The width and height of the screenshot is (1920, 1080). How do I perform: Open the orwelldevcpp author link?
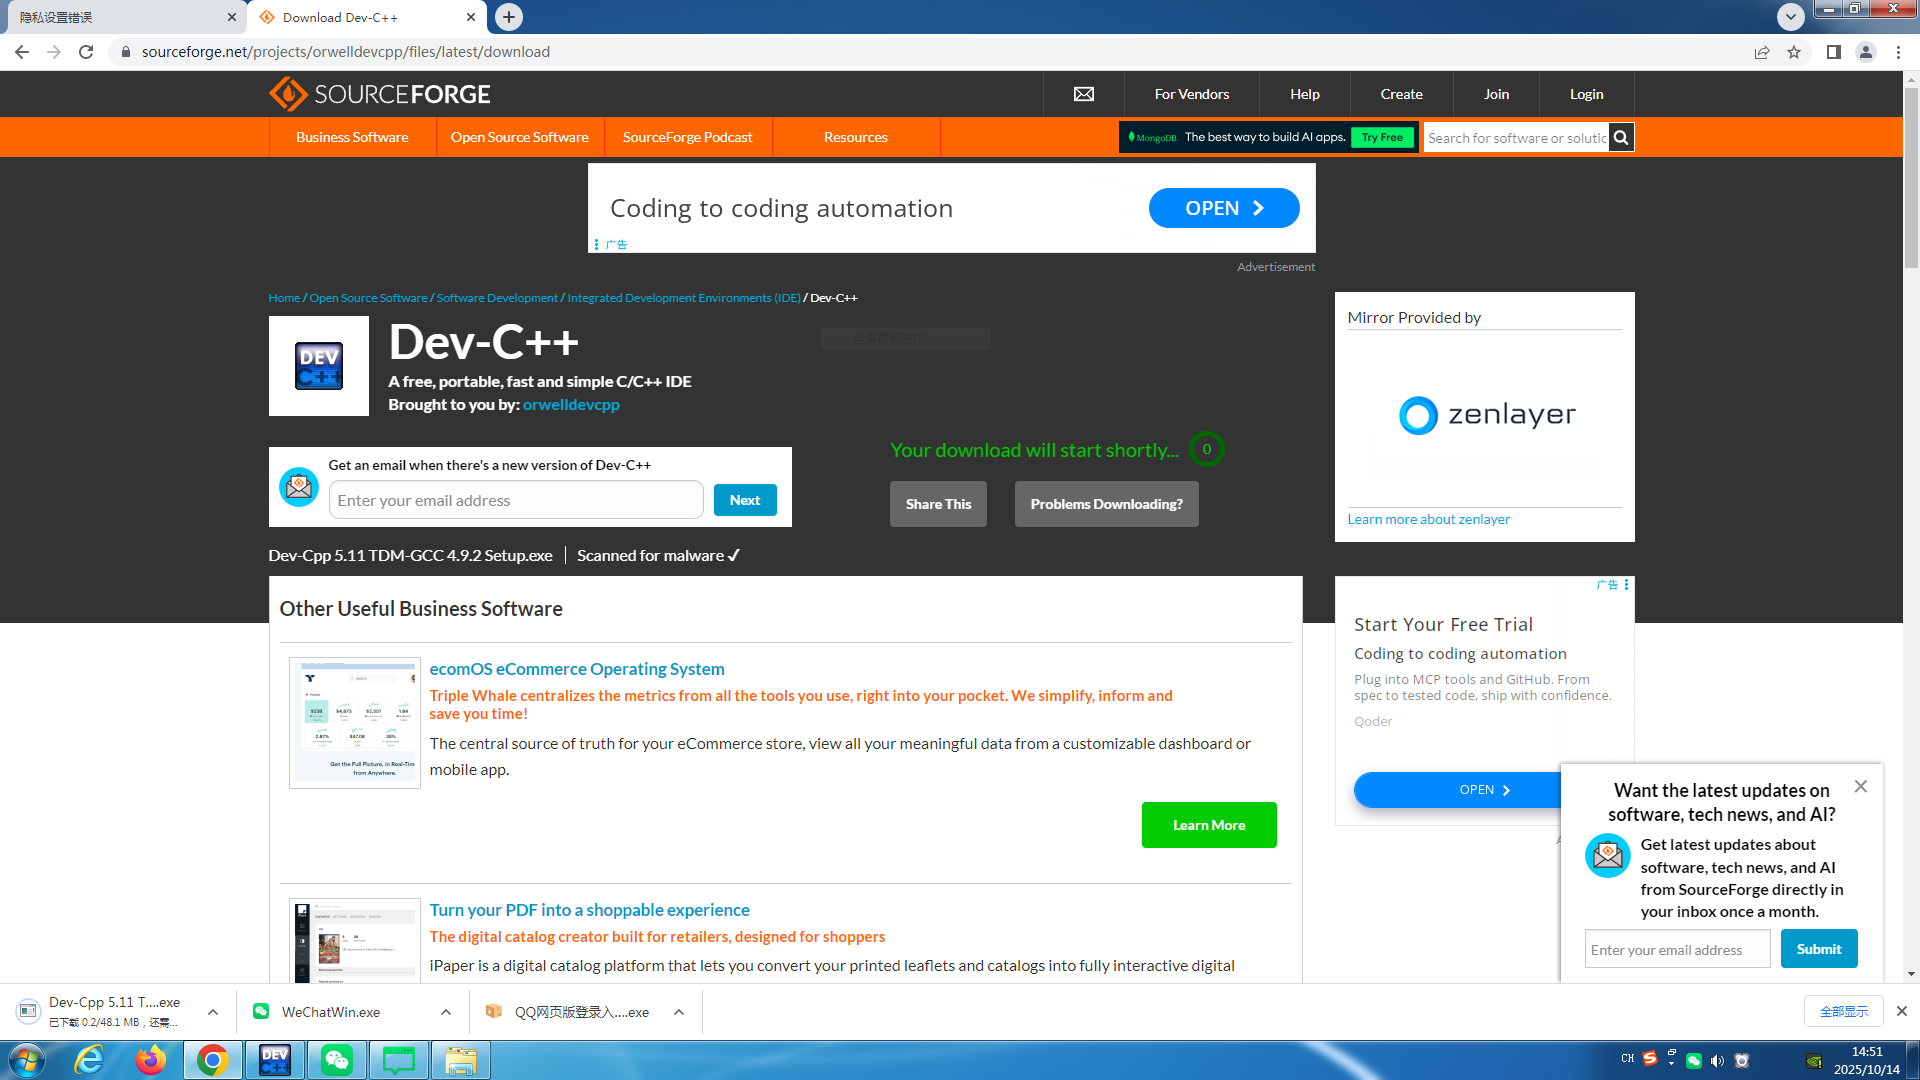[x=571, y=405]
